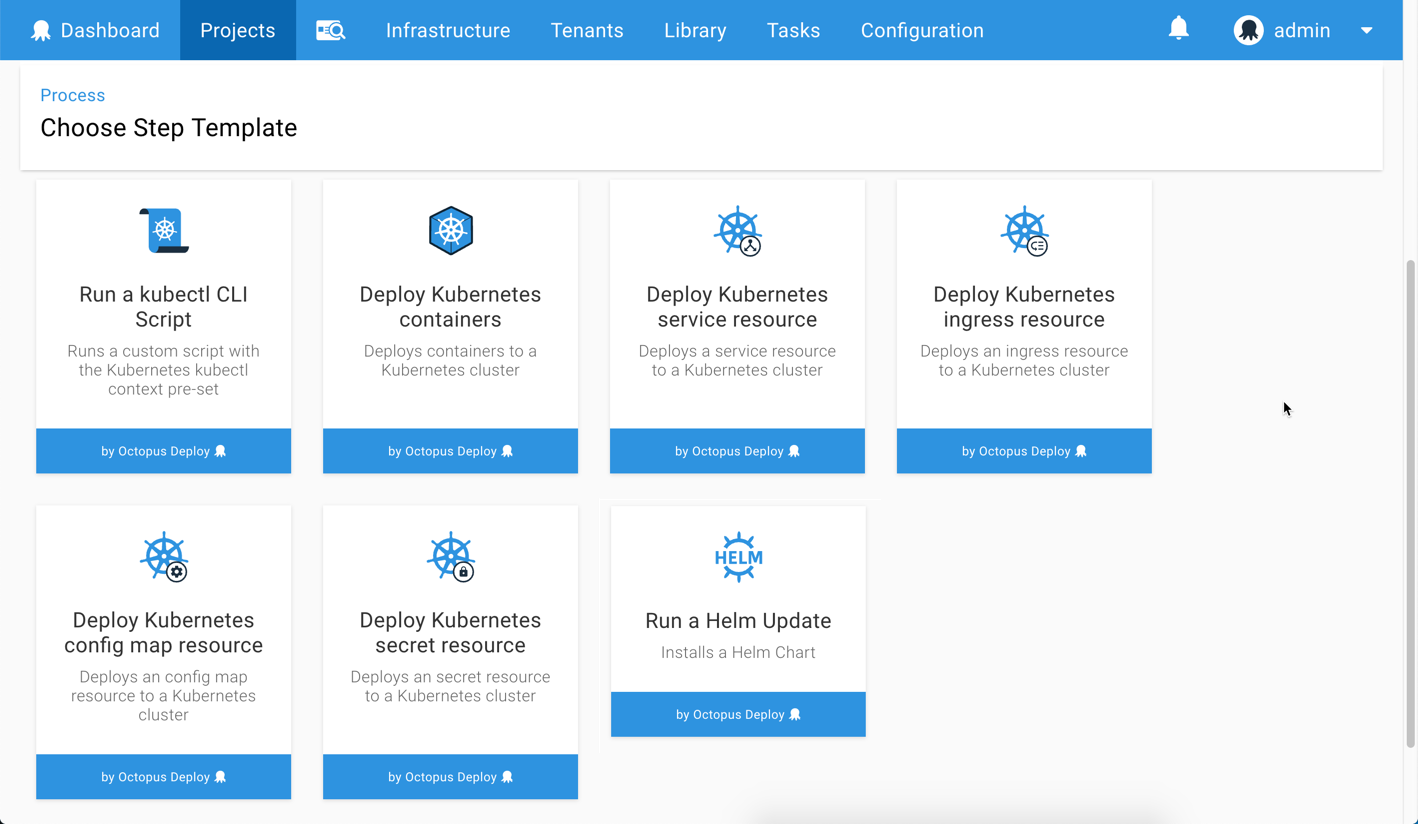1418x824 pixels.
Task: Select the Kubernetes ingress resource icon
Action: [x=1024, y=229]
